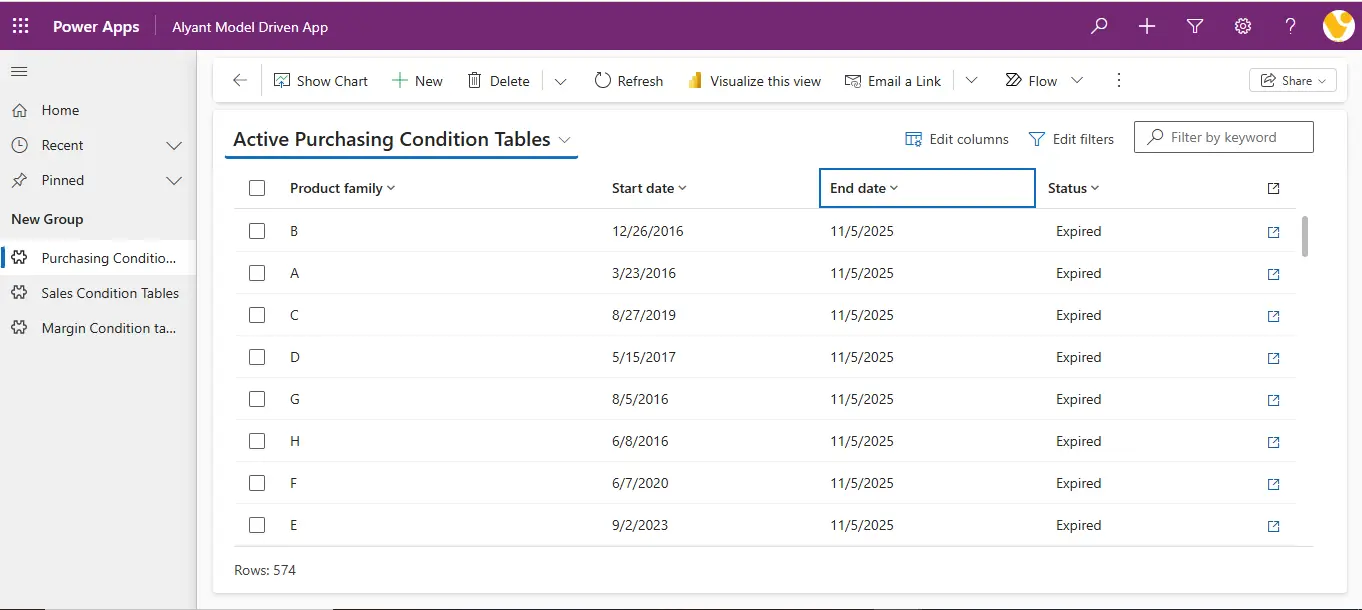Open record B using its pop-out icon
This screenshot has height=610, width=1362.
[1273, 232]
